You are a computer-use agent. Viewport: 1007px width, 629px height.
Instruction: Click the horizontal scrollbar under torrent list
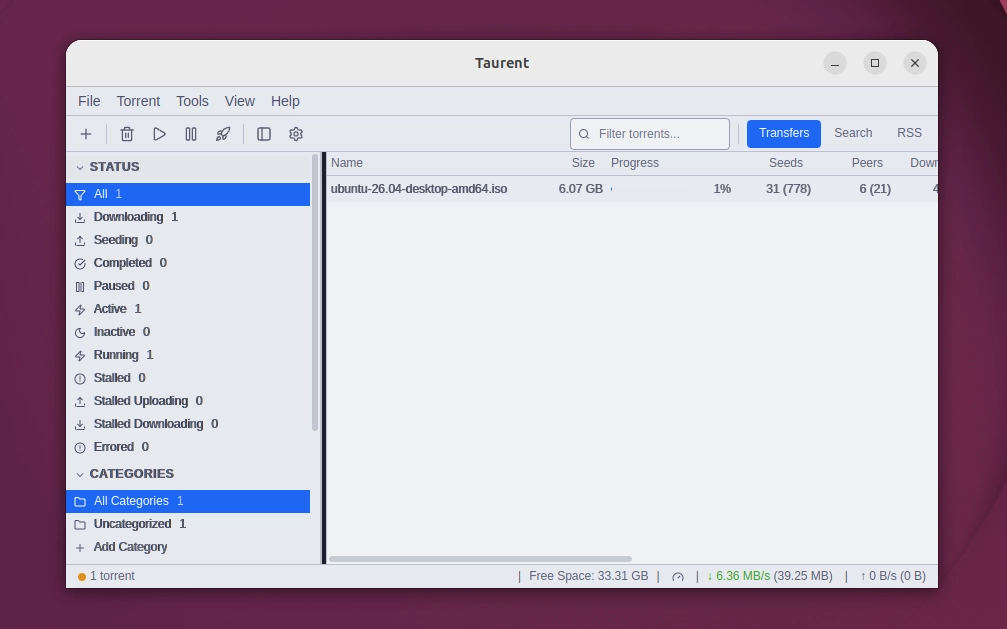click(x=480, y=559)
